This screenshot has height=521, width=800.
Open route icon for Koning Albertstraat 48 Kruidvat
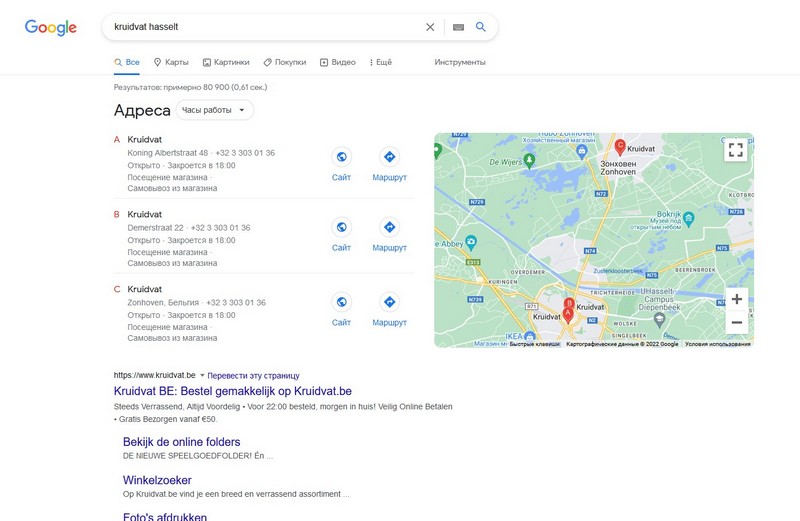(389, 157)
